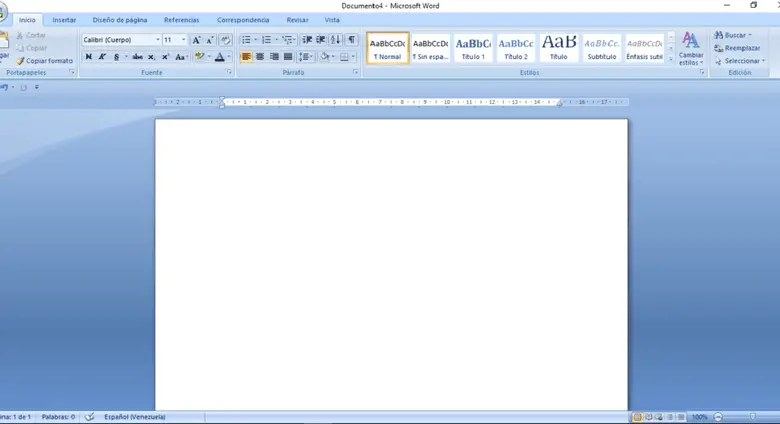Open the Seleccionar dropdown
The height and width of the screenshot is (424, 780).
point(740,61)
